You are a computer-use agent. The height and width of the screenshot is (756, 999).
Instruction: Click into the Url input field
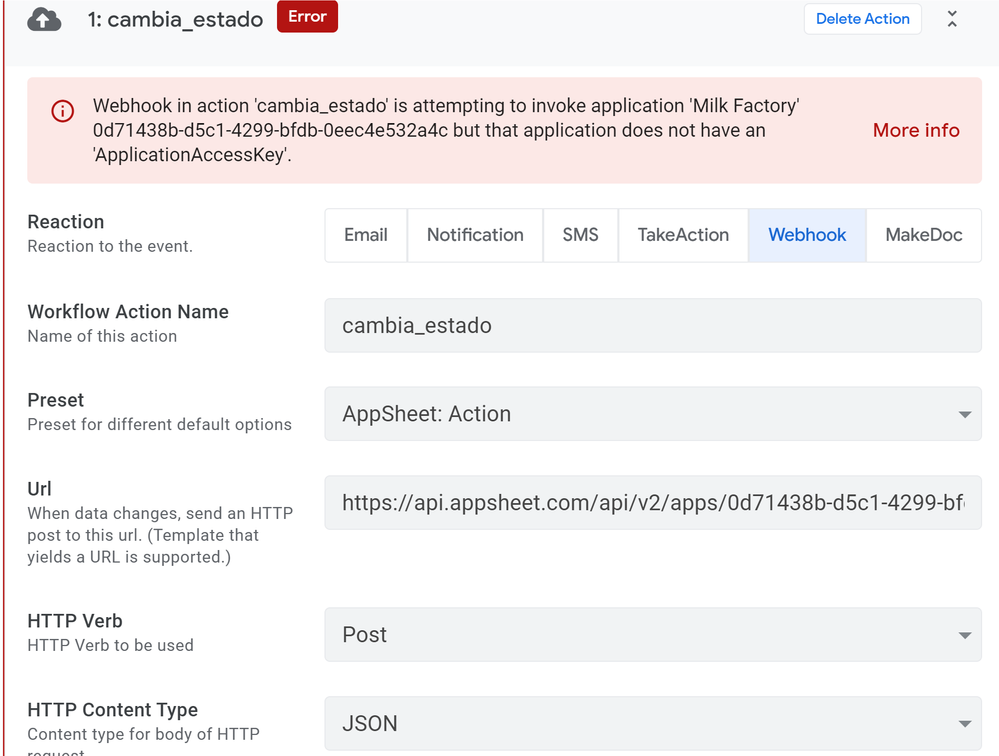click(x=653, y=503)
